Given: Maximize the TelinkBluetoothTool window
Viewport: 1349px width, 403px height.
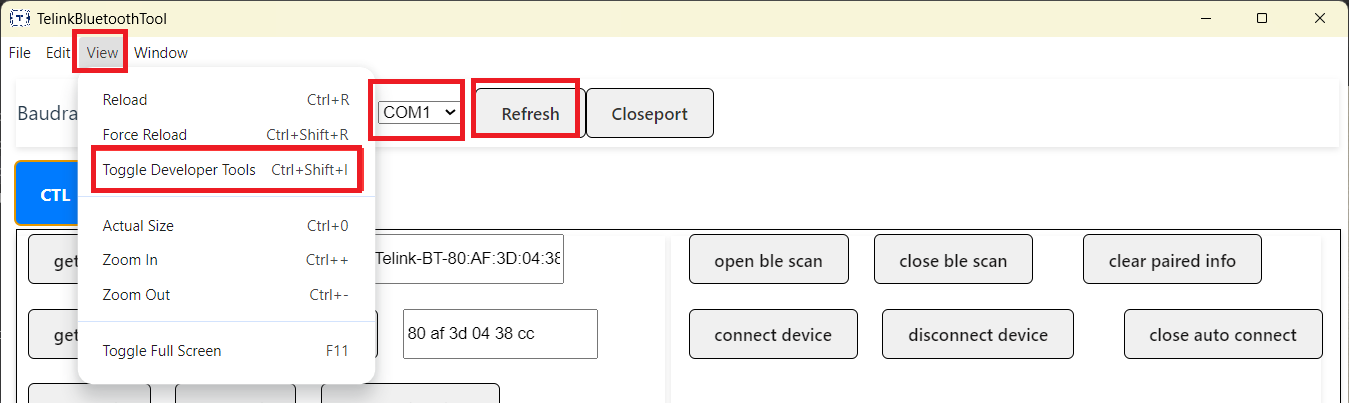Looking at the screenshot, I should tap(1262, 18).
